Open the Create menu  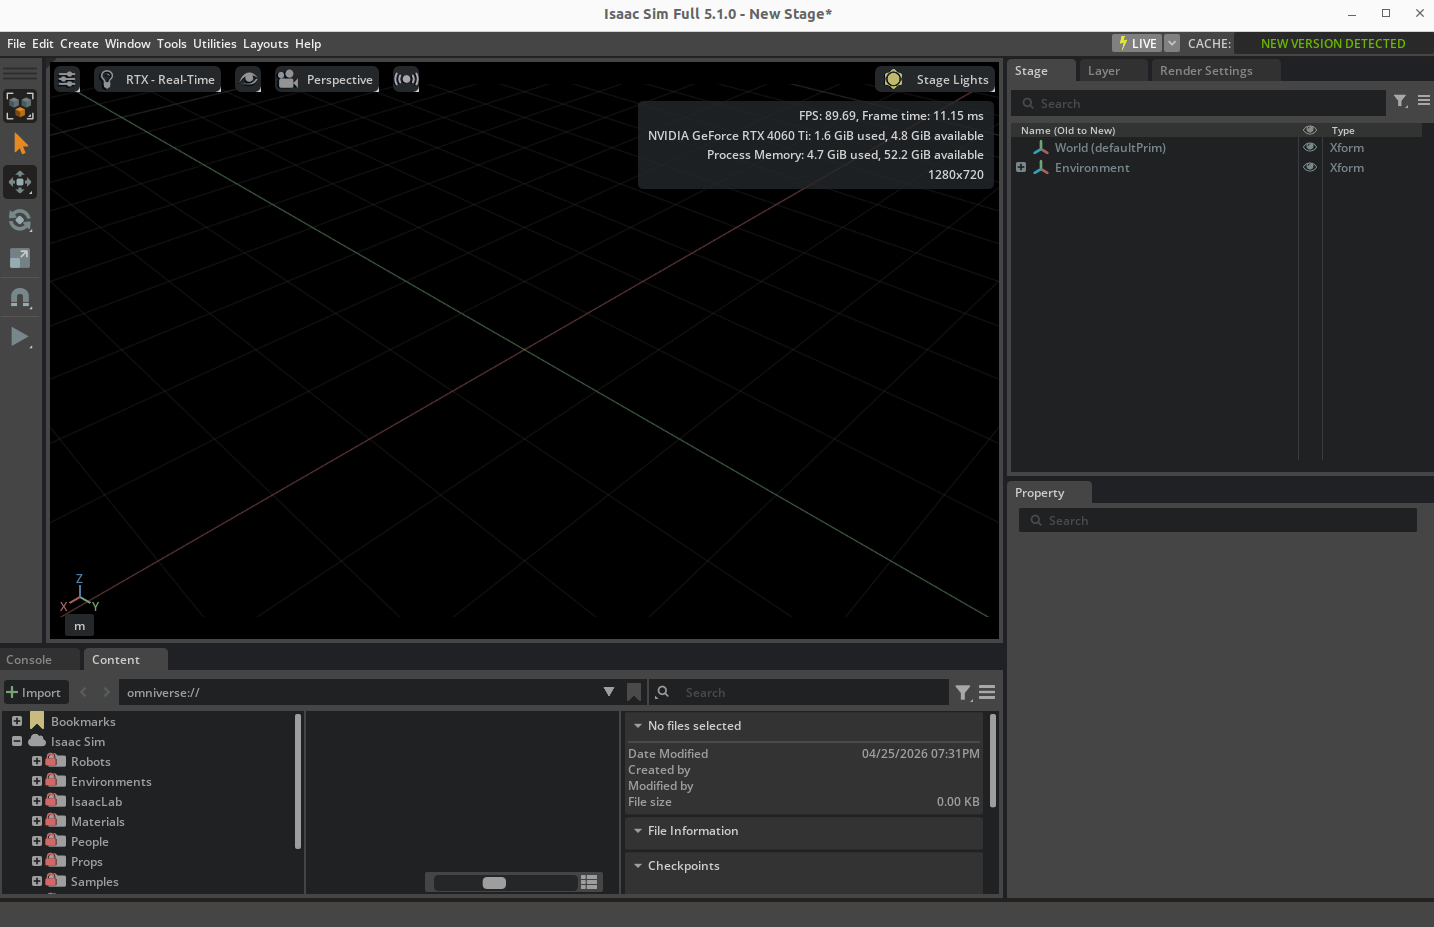79,44
